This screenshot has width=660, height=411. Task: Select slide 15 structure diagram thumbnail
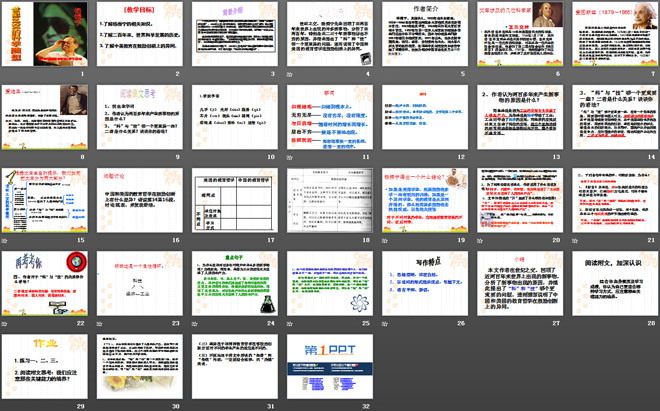point(45,200)
